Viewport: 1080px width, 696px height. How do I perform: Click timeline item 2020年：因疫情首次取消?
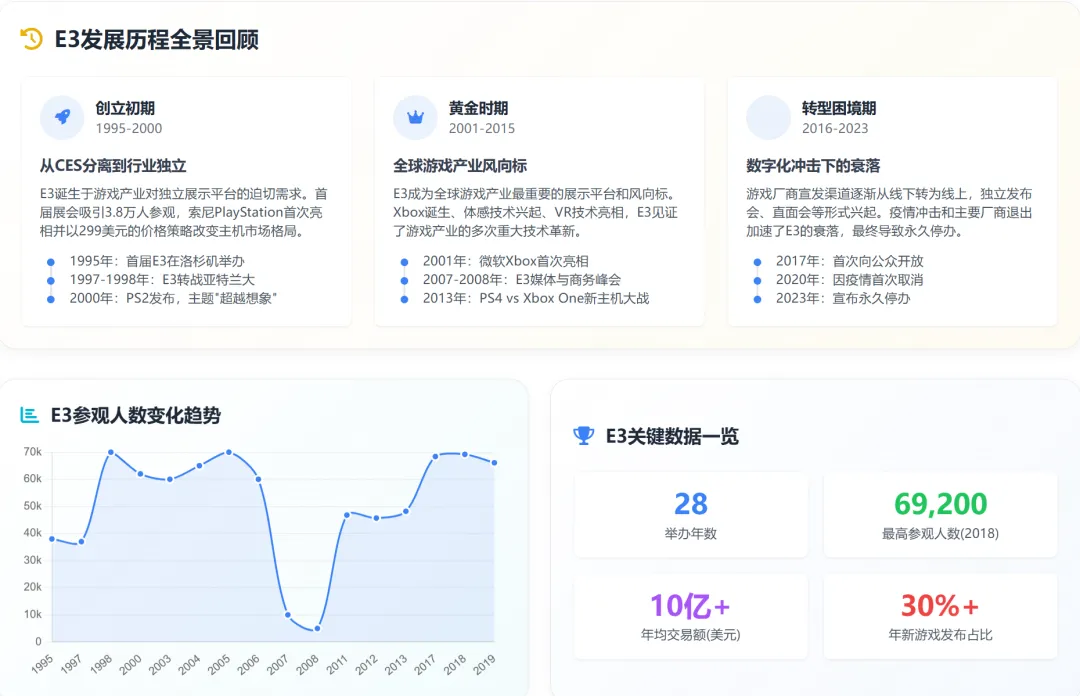tap(849, 280)
